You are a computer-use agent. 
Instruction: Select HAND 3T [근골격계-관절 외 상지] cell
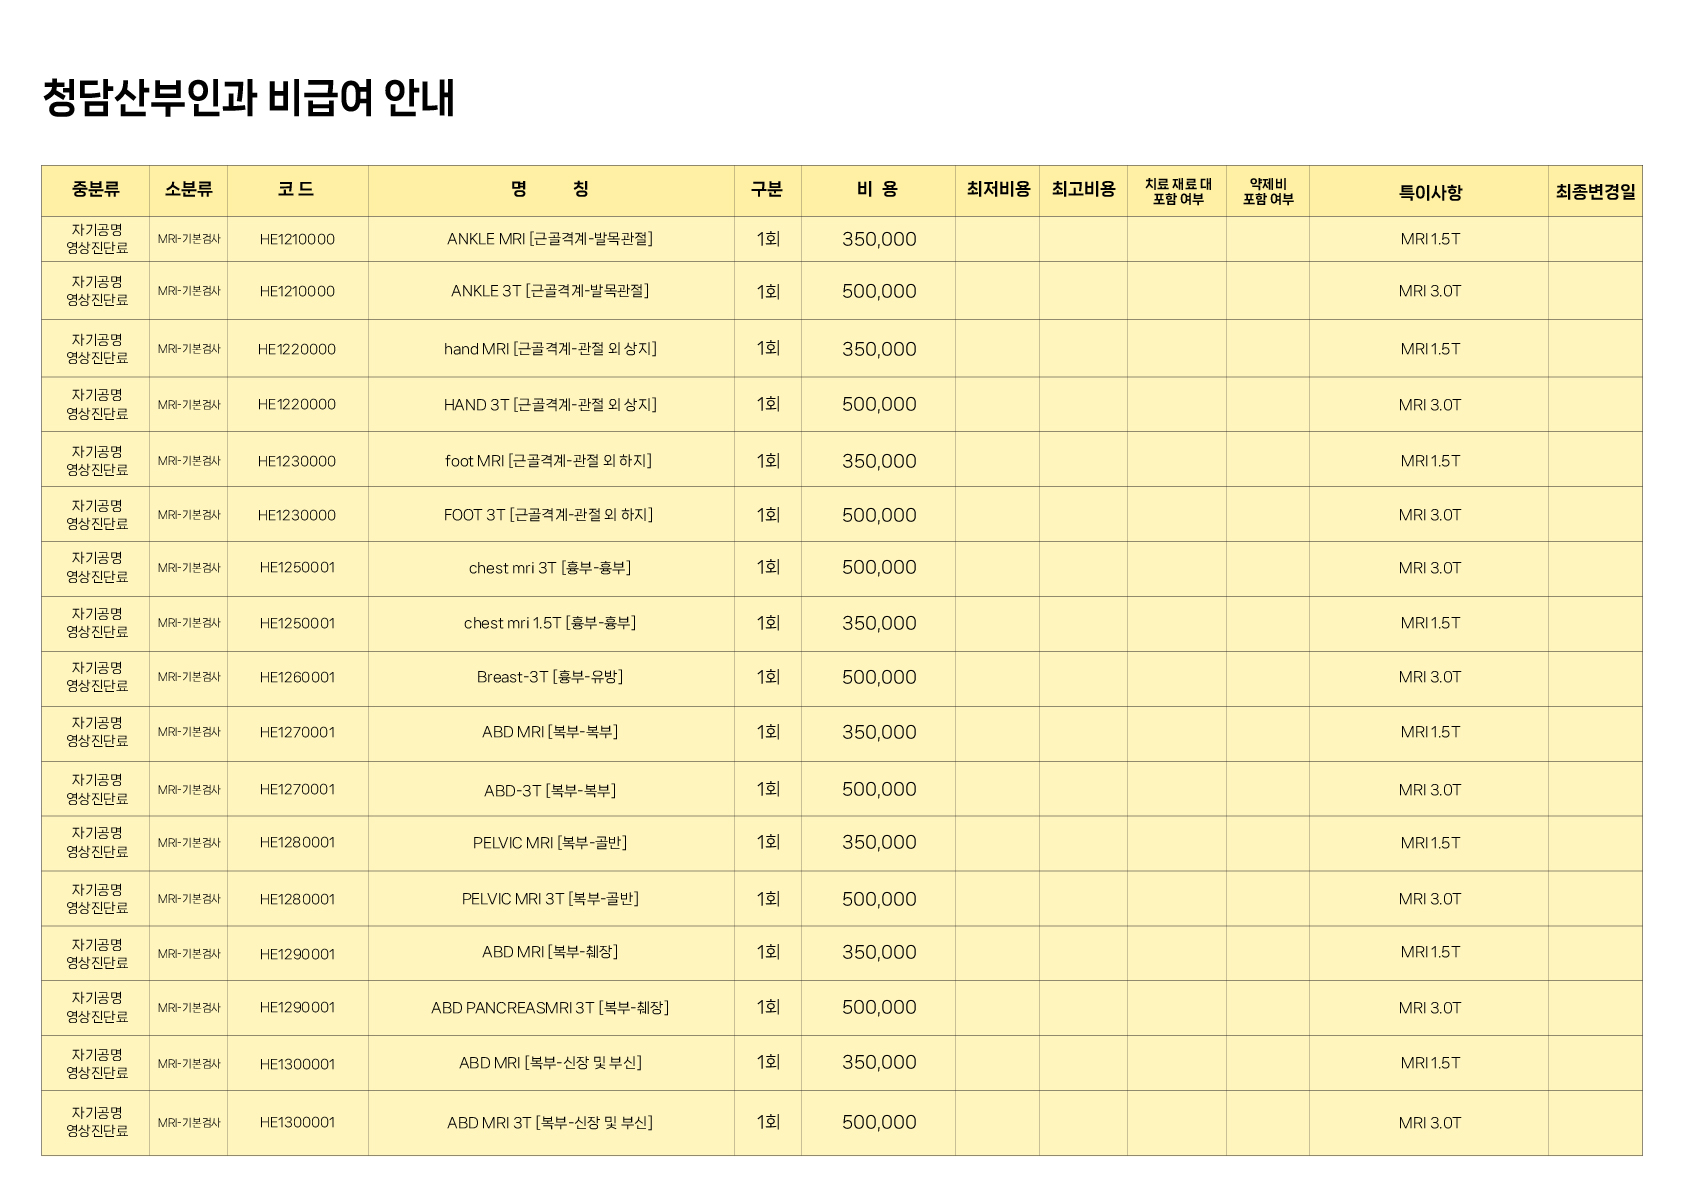[550, 405]
